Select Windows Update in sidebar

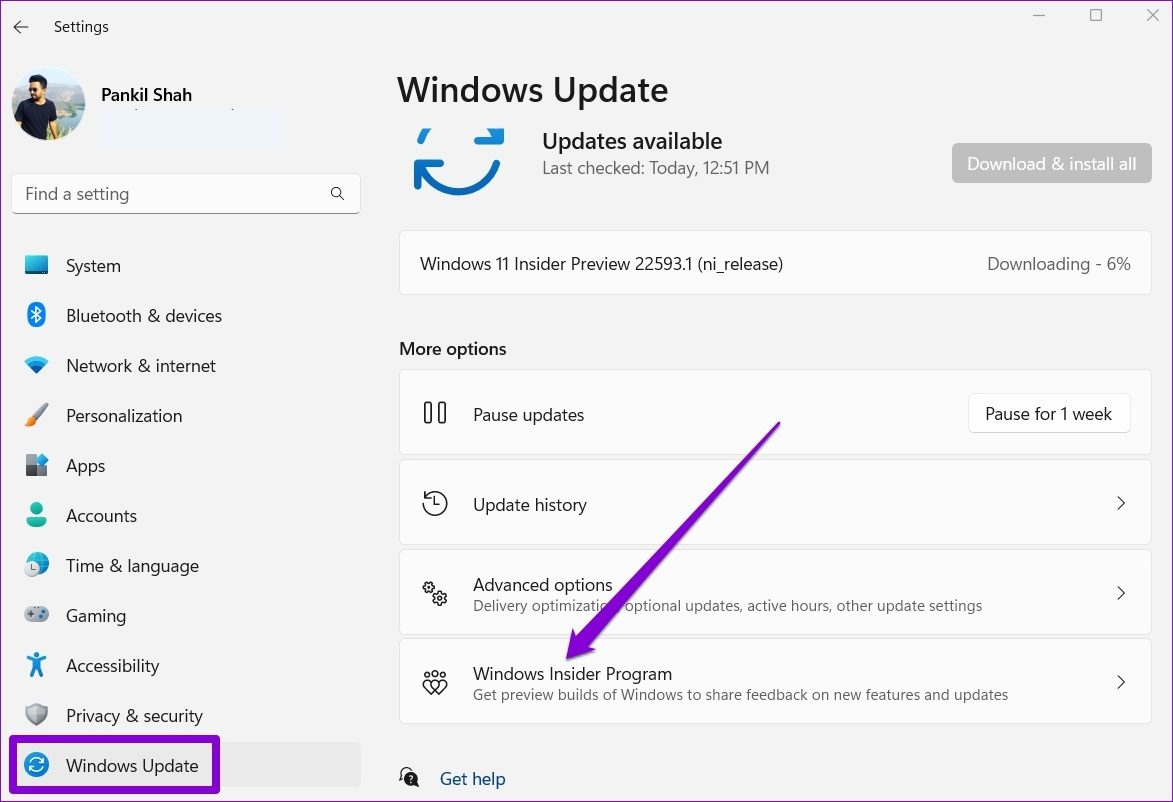[x=186, y=765]
